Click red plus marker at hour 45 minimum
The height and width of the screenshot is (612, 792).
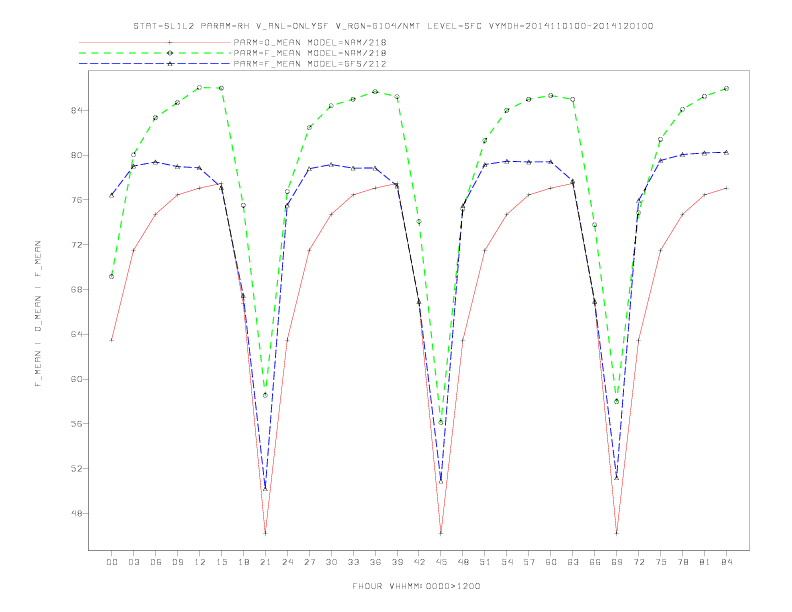click(x=441, y=533)
